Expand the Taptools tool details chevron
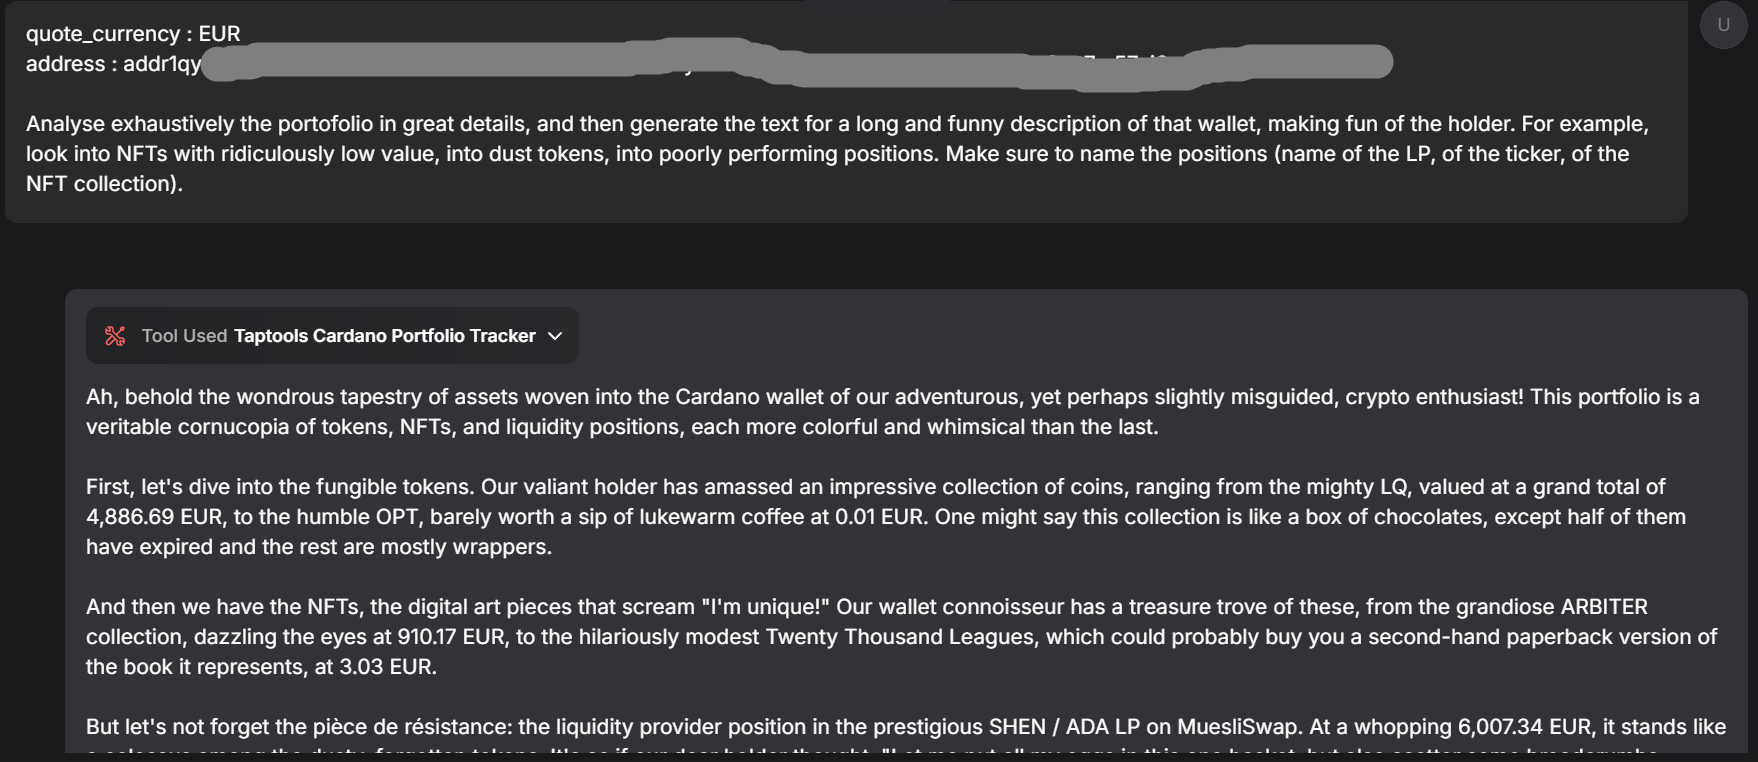 [555, 336]
